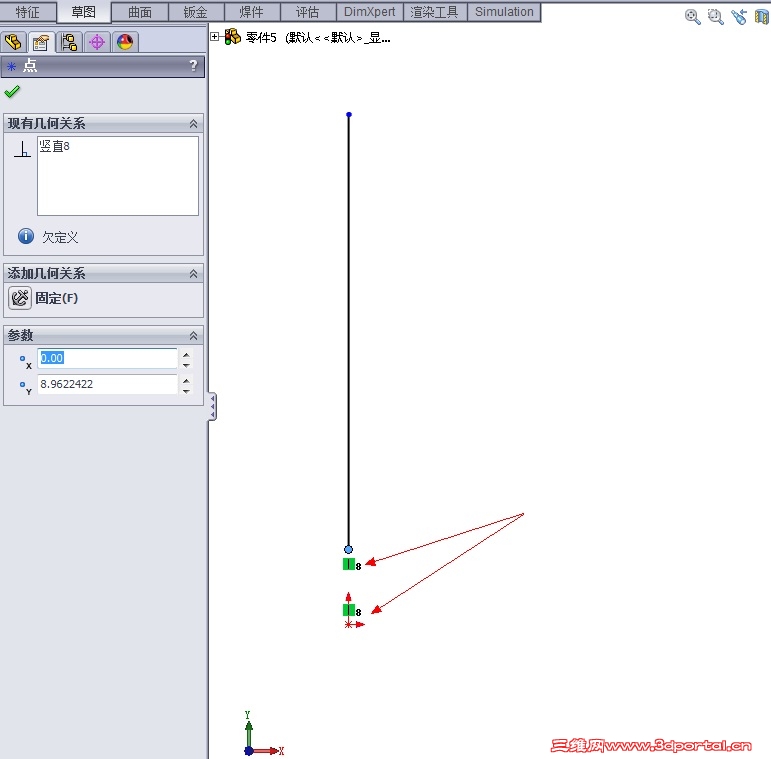Click the Section View icon
This screenshot has width=771, height=759.
pos(762,17)
